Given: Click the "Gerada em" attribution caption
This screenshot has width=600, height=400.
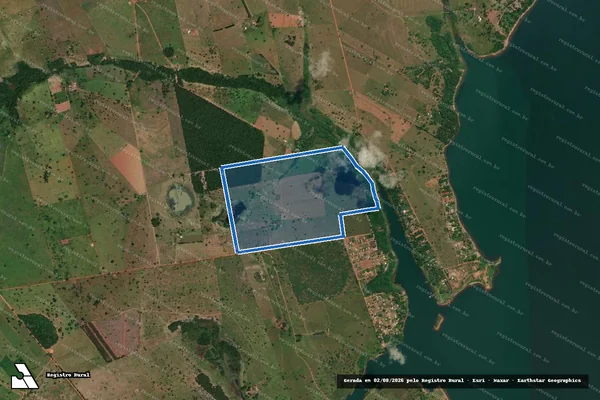Looking at the screenshot, I should 462,380.
